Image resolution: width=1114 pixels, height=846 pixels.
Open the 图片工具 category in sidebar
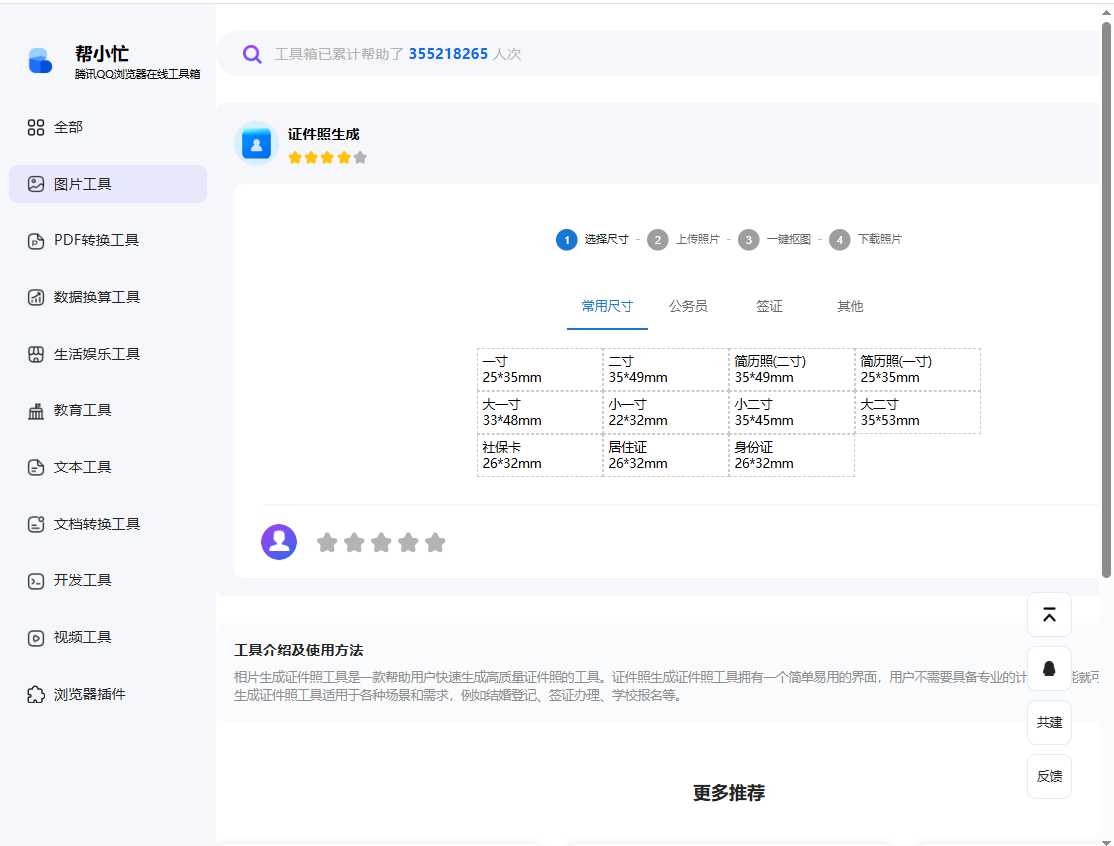click(x=107, y=183)
